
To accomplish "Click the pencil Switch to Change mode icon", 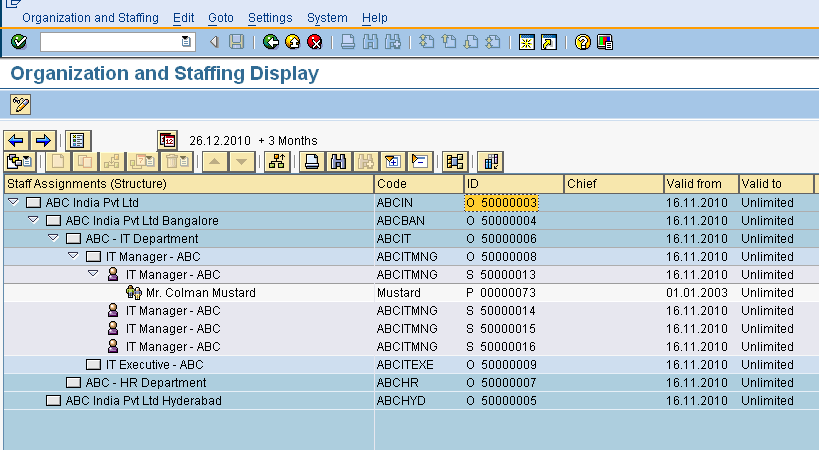I will click(21, 104).
